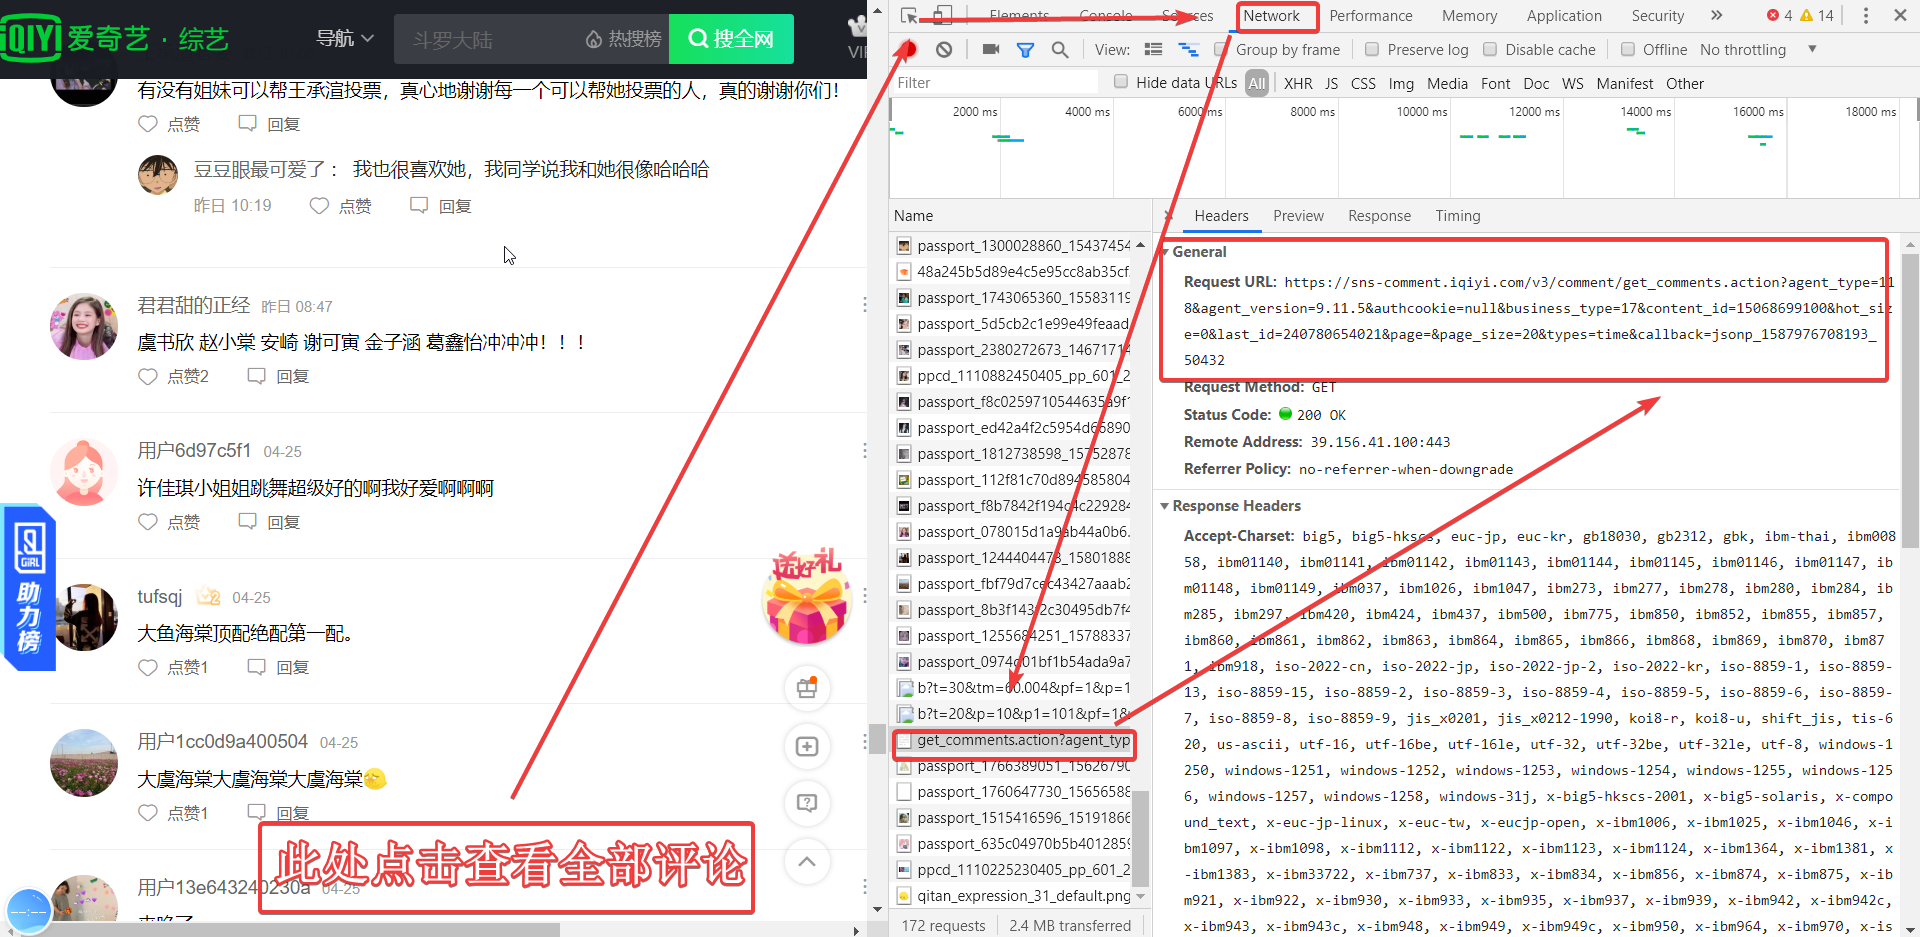Click the screenshot capture camera icon
1920x937 pixels.
pyautogui.click(x=992, y=49)
